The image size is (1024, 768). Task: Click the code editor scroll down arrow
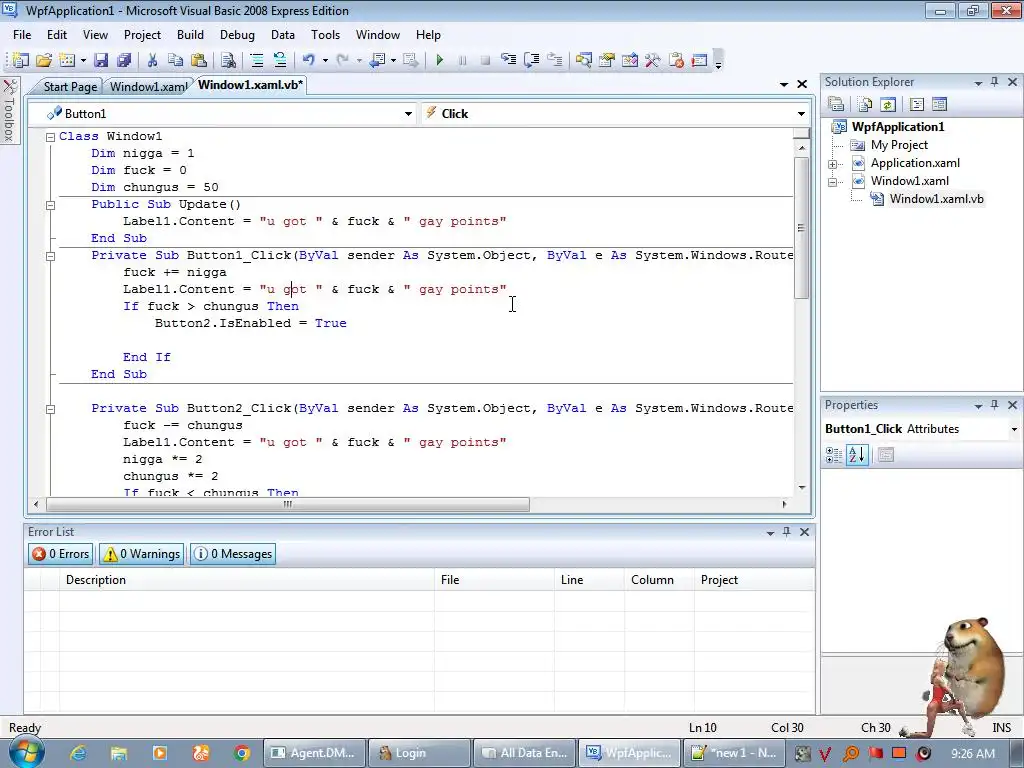[801, 488]
